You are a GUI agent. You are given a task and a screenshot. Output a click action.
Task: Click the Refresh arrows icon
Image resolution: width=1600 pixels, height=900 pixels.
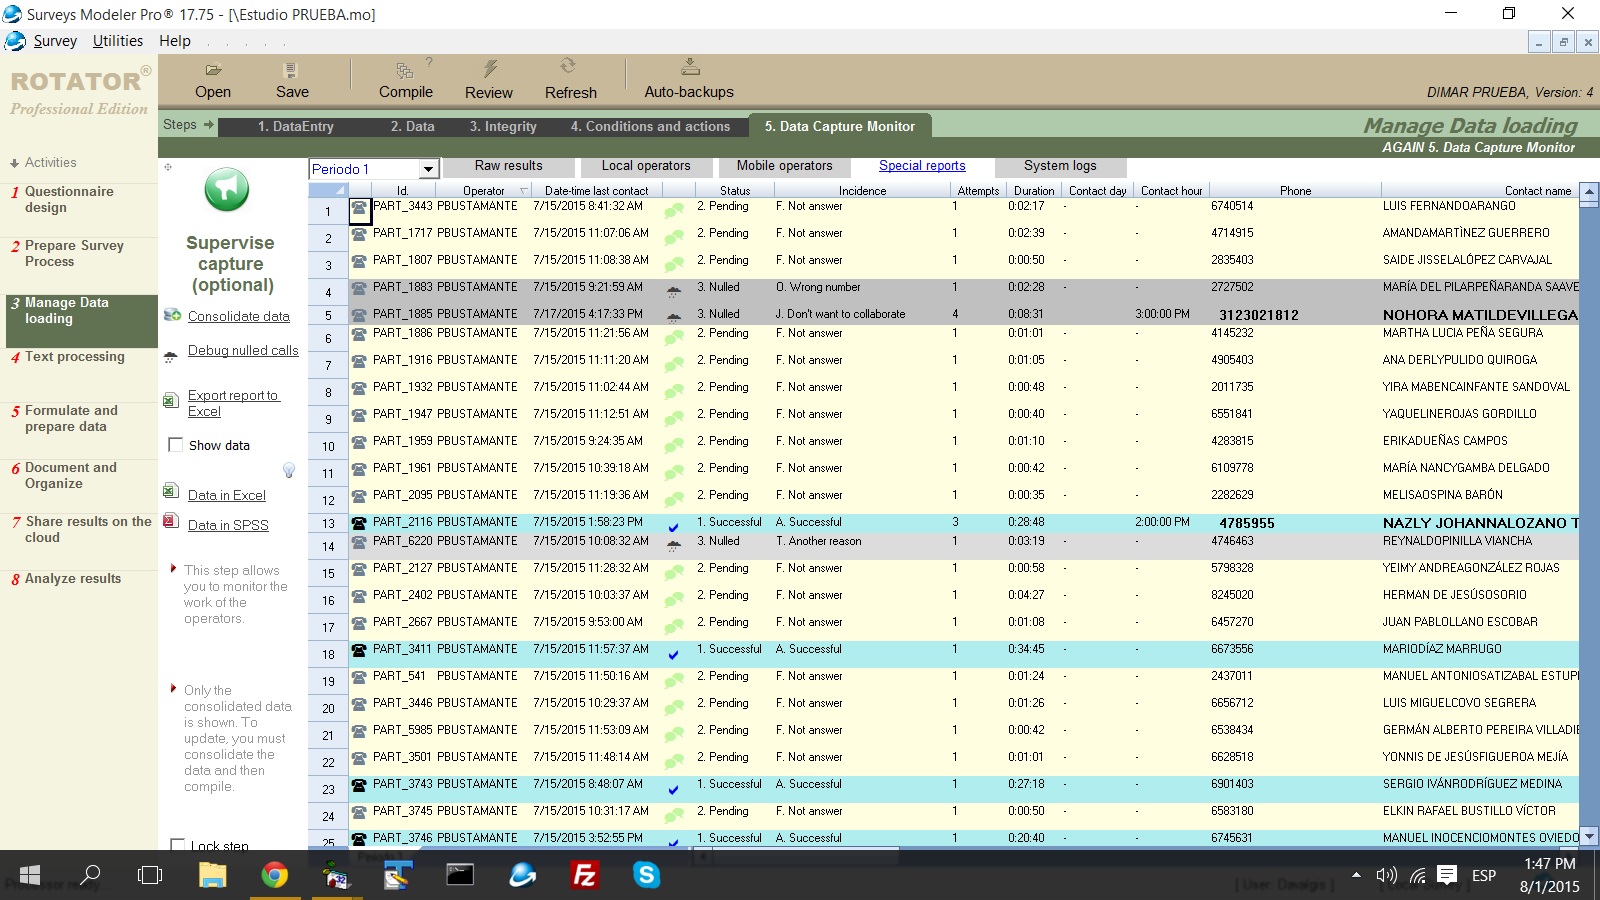[568, 67]
